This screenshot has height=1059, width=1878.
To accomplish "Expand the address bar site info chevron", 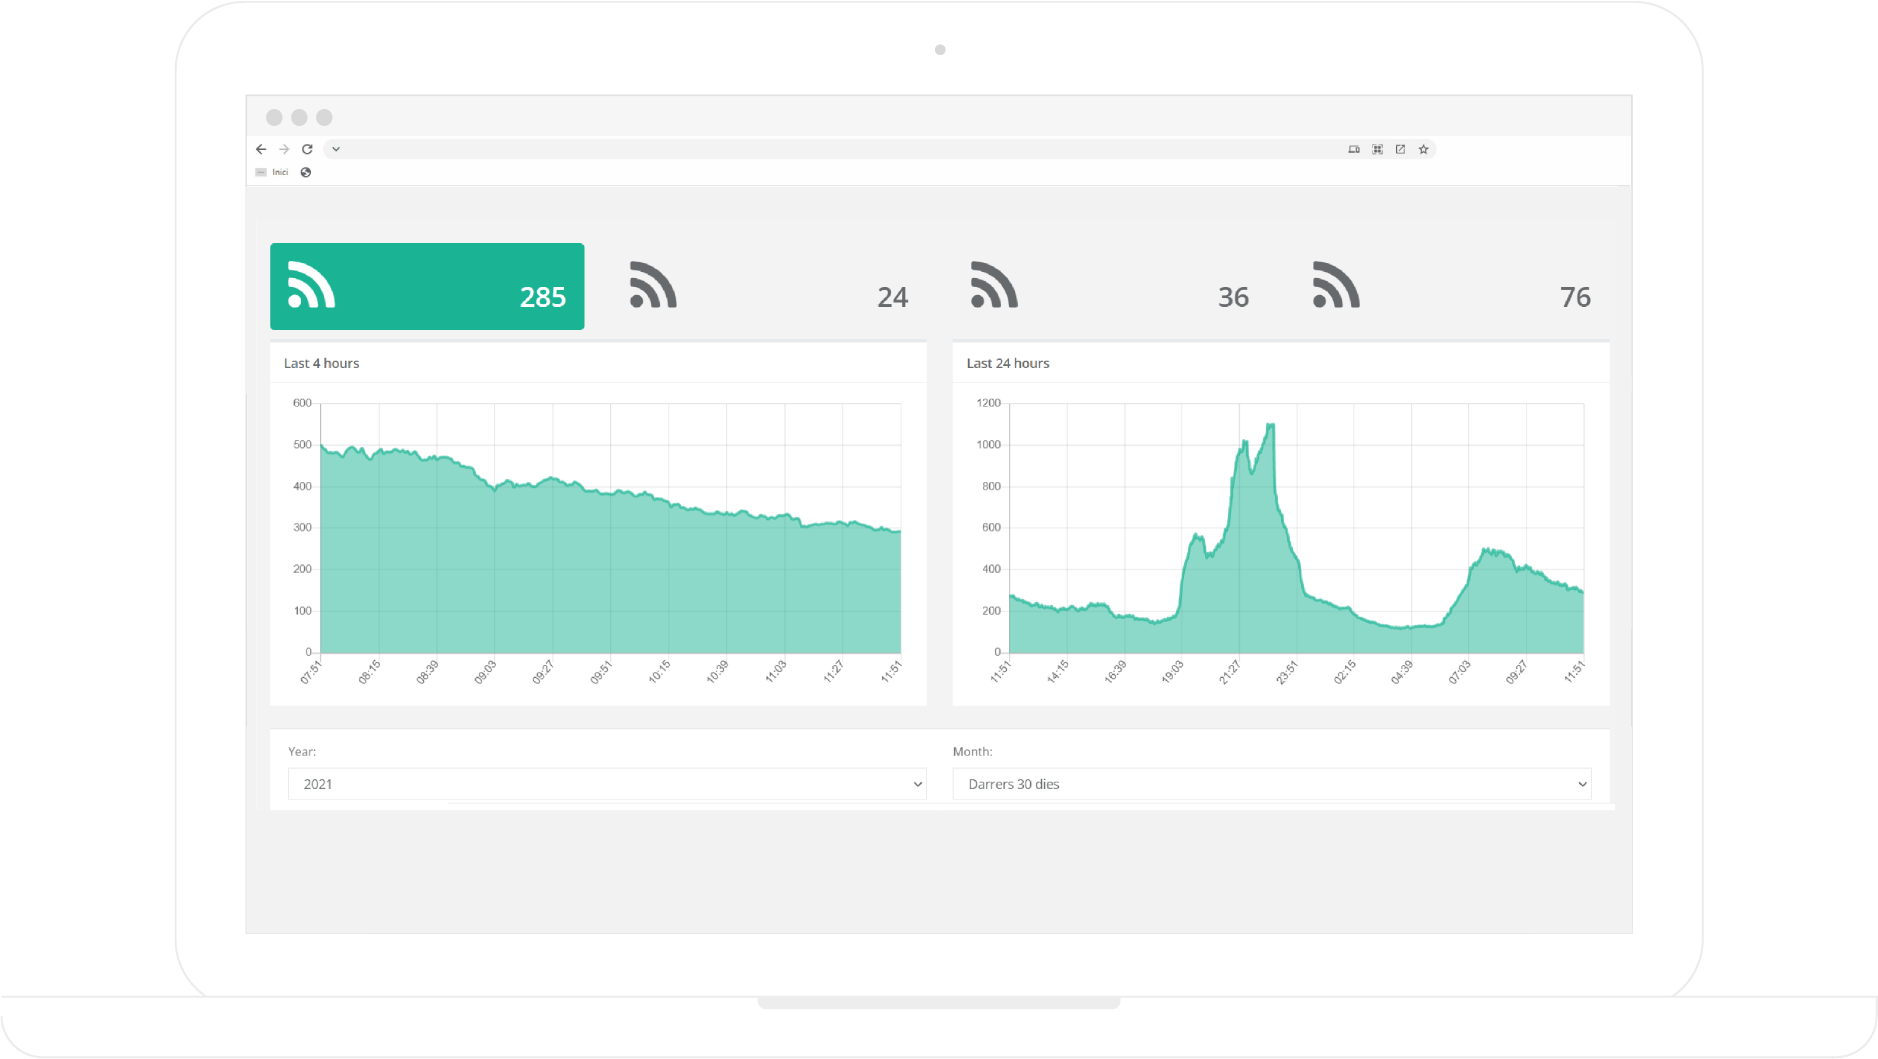I will pyautogui.click(x=336, y=149).
